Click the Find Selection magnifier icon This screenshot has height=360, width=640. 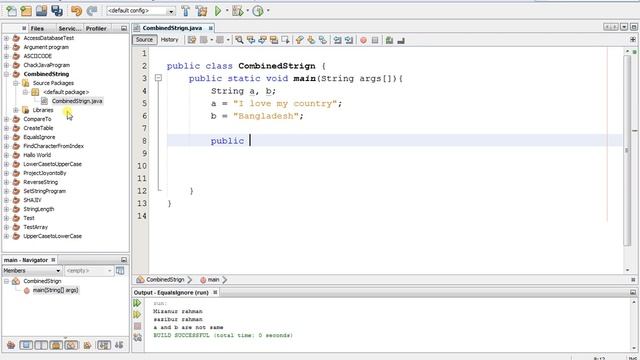coord(239,40)
